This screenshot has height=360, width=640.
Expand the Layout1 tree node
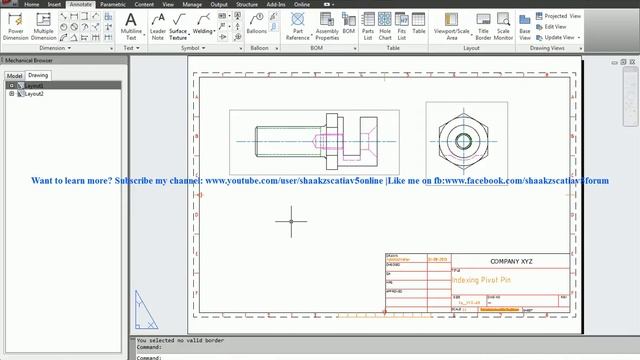click(x=11, y=85)
